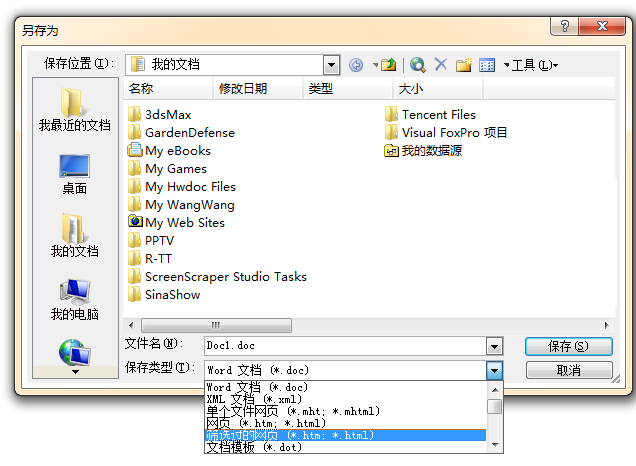Click the Search the Web icon
Screen dimensions: 636x466
click(417, 65)
